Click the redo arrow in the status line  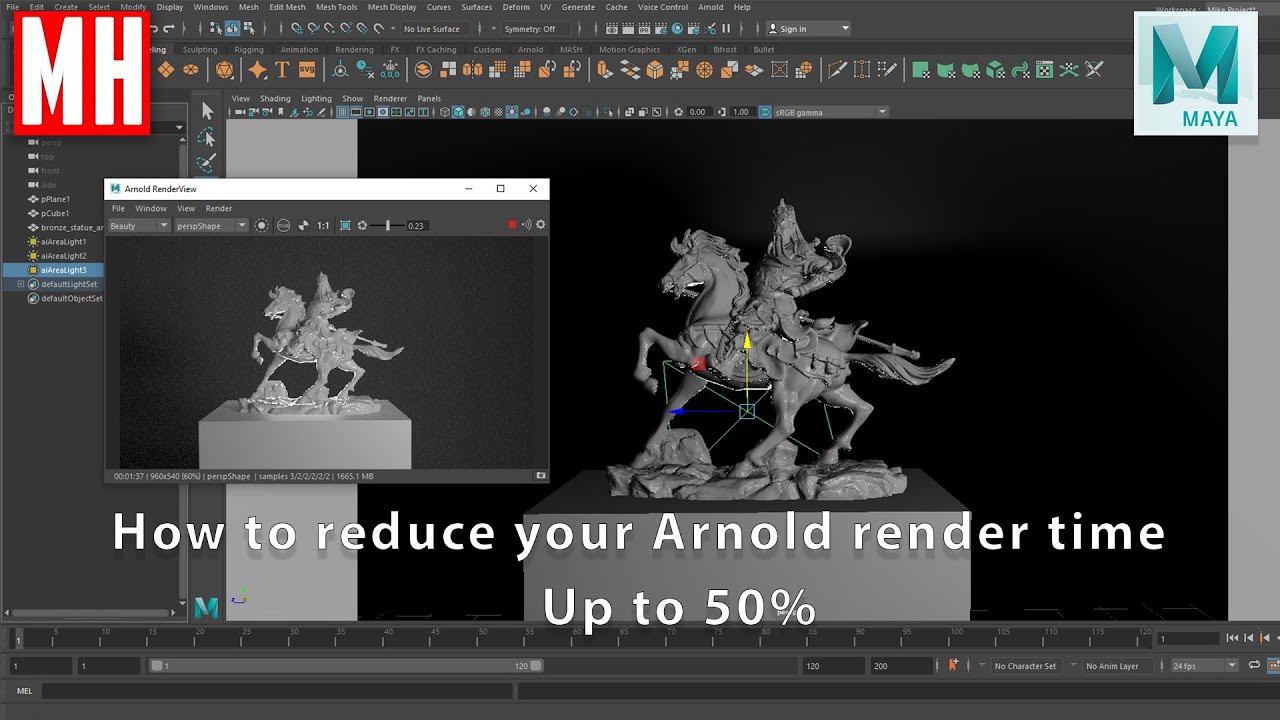(x=169, y=29)
